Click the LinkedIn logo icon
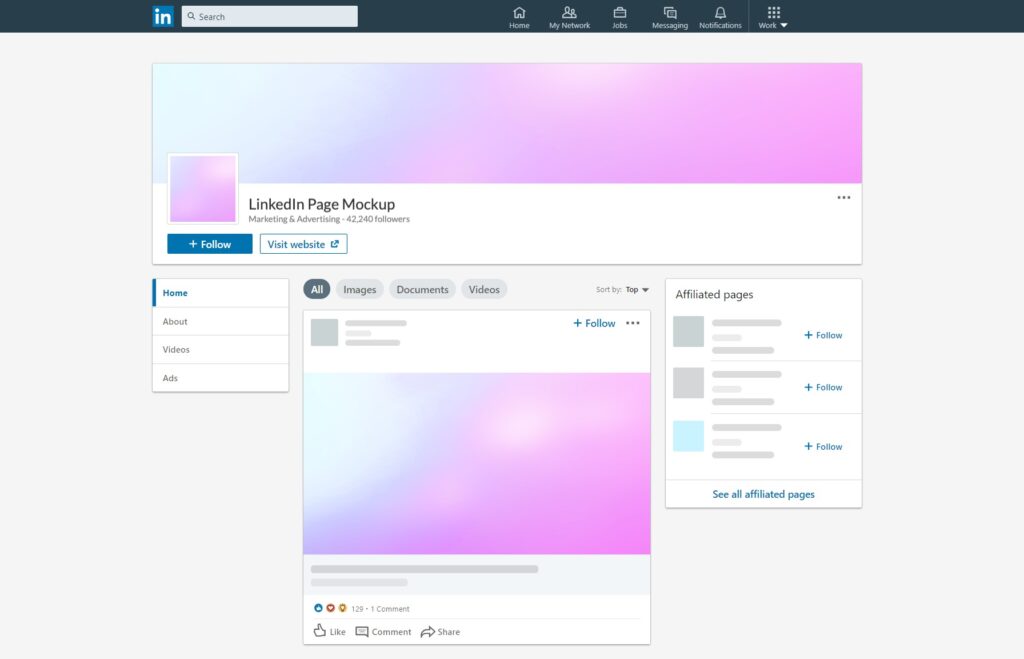 163,16
